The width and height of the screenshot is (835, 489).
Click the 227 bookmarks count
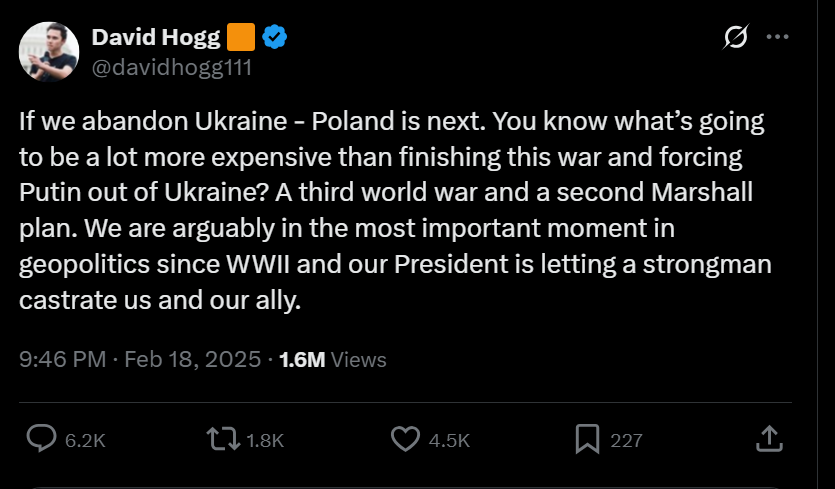pos(626,441)
